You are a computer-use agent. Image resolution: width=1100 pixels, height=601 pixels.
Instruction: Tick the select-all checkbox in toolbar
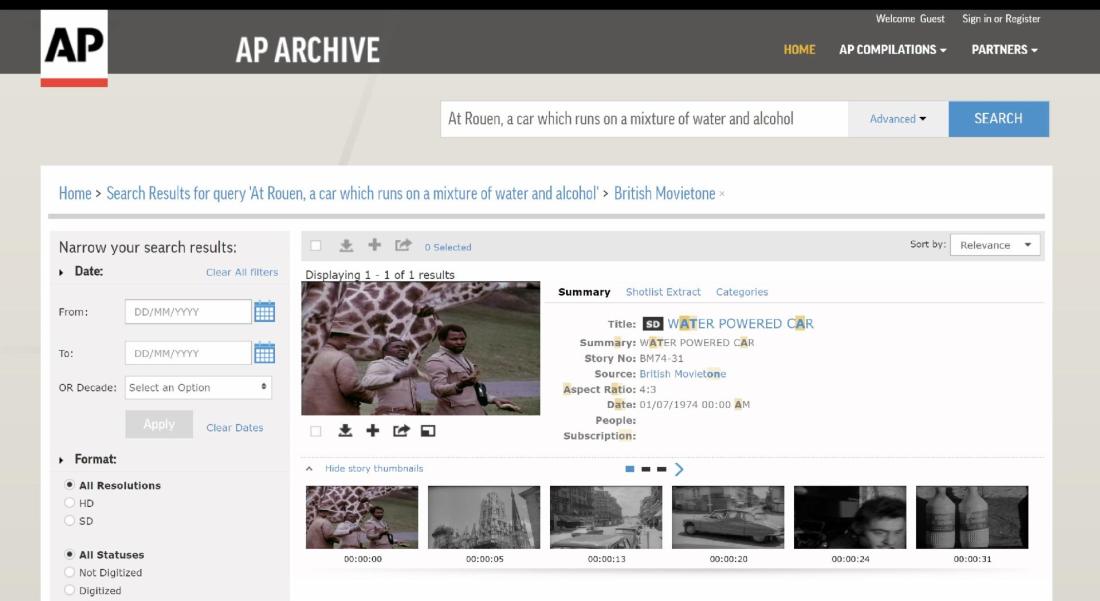316,245
